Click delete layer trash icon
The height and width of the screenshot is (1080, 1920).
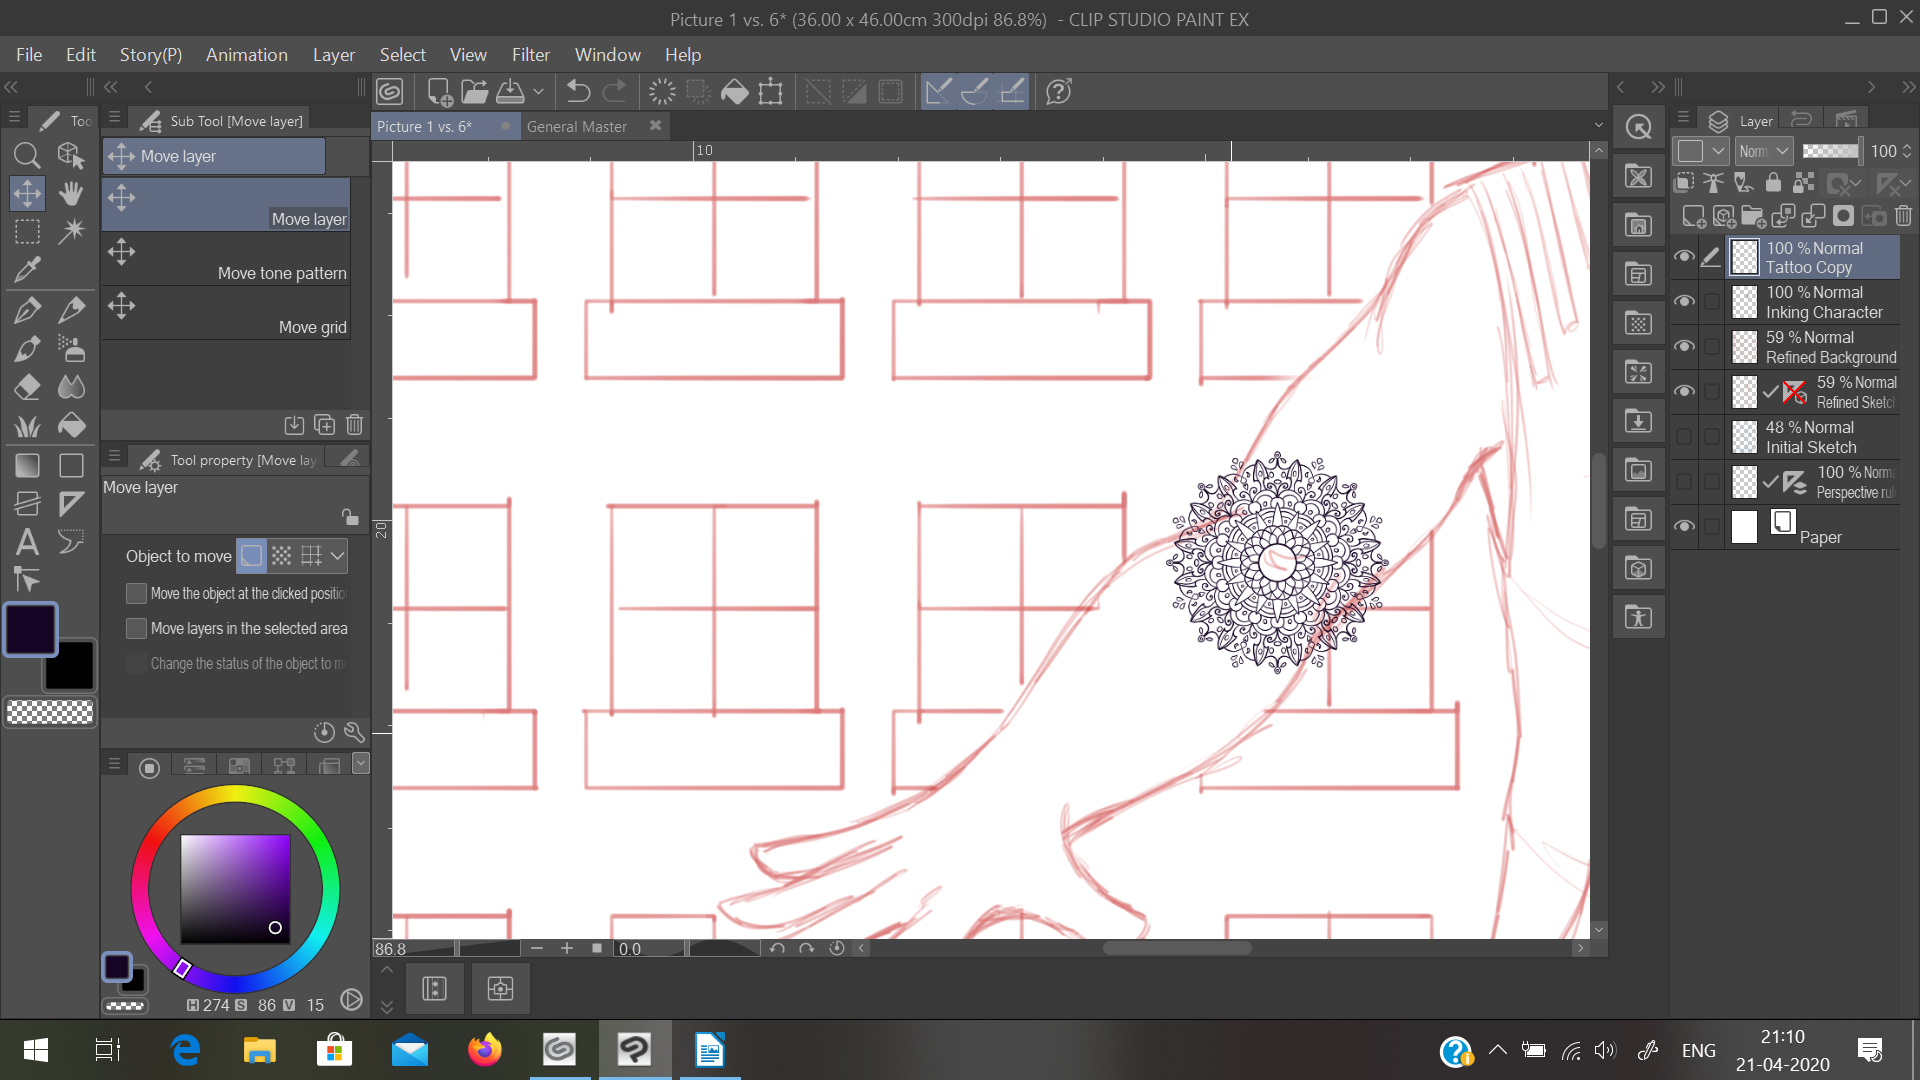[x=1903, y=216]
